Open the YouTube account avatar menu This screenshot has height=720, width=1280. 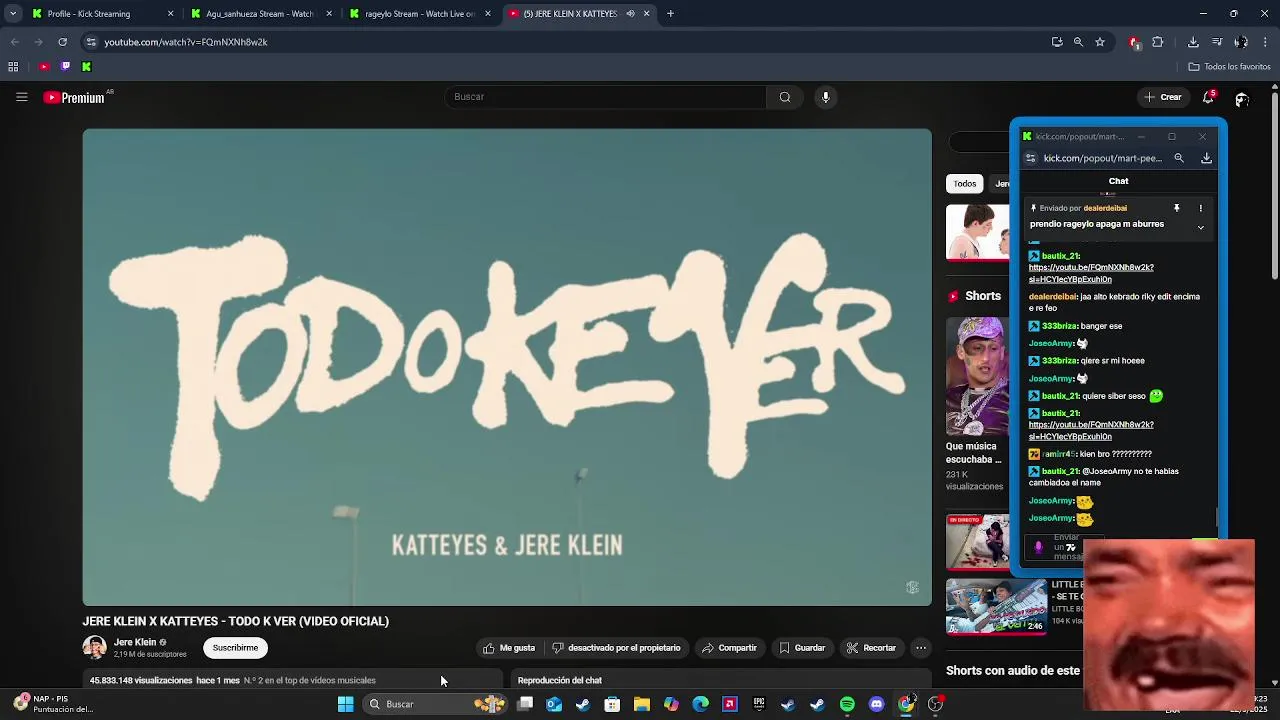tap(1242, 98)
